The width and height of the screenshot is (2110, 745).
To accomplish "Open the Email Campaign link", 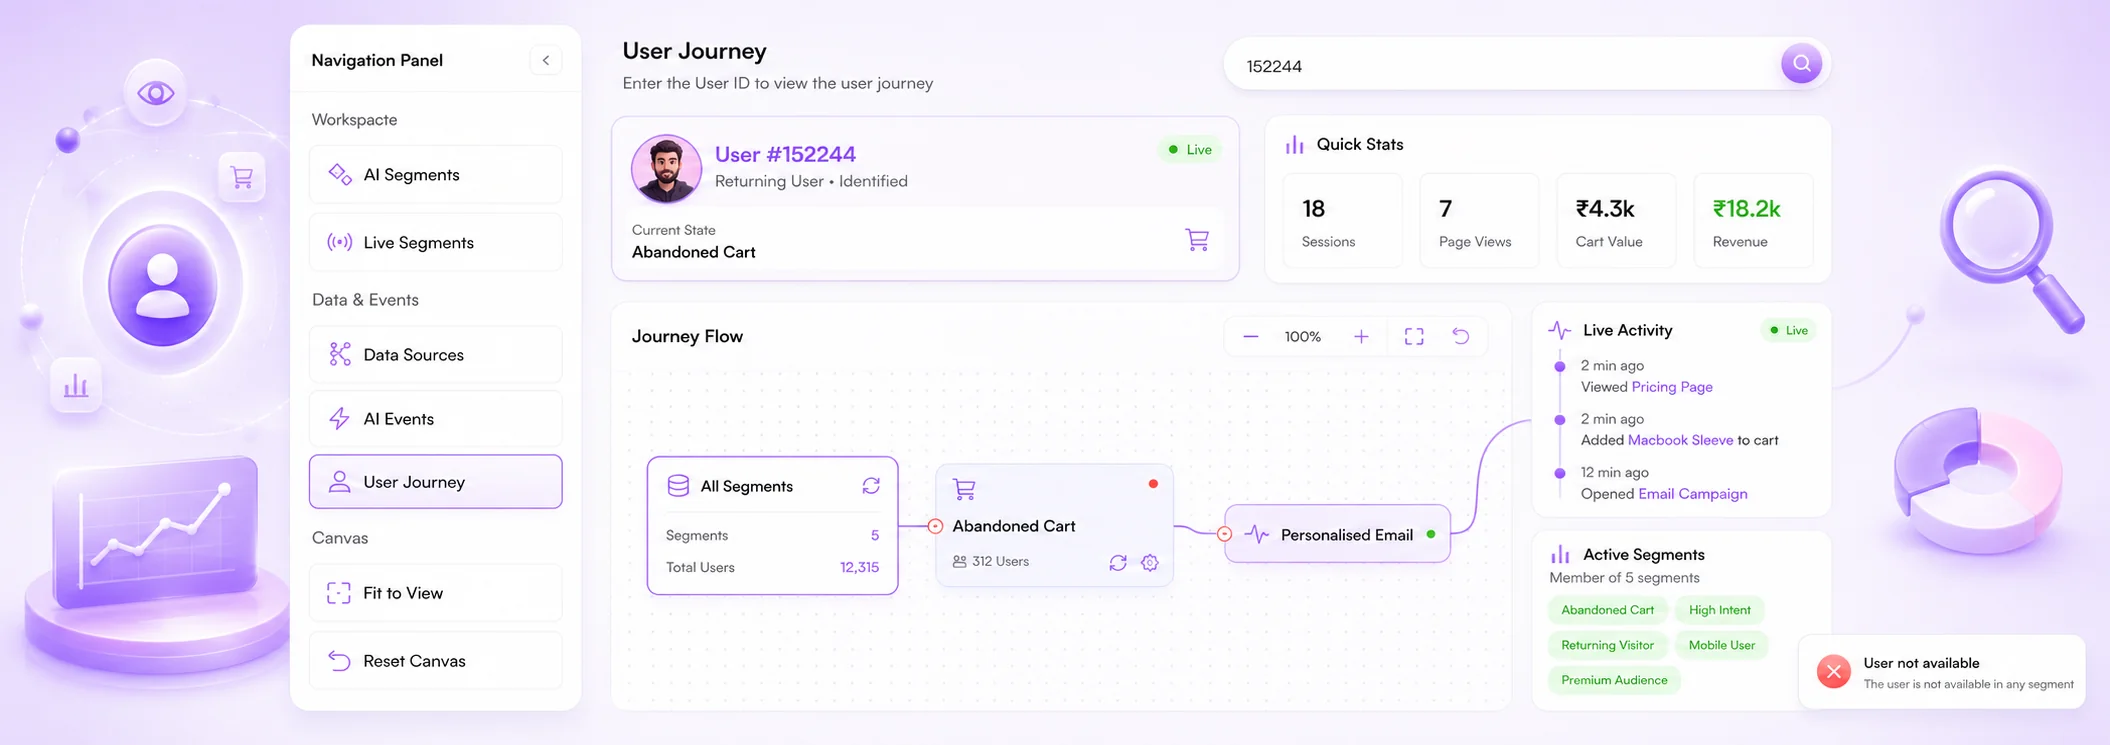I will [1693, 494].
